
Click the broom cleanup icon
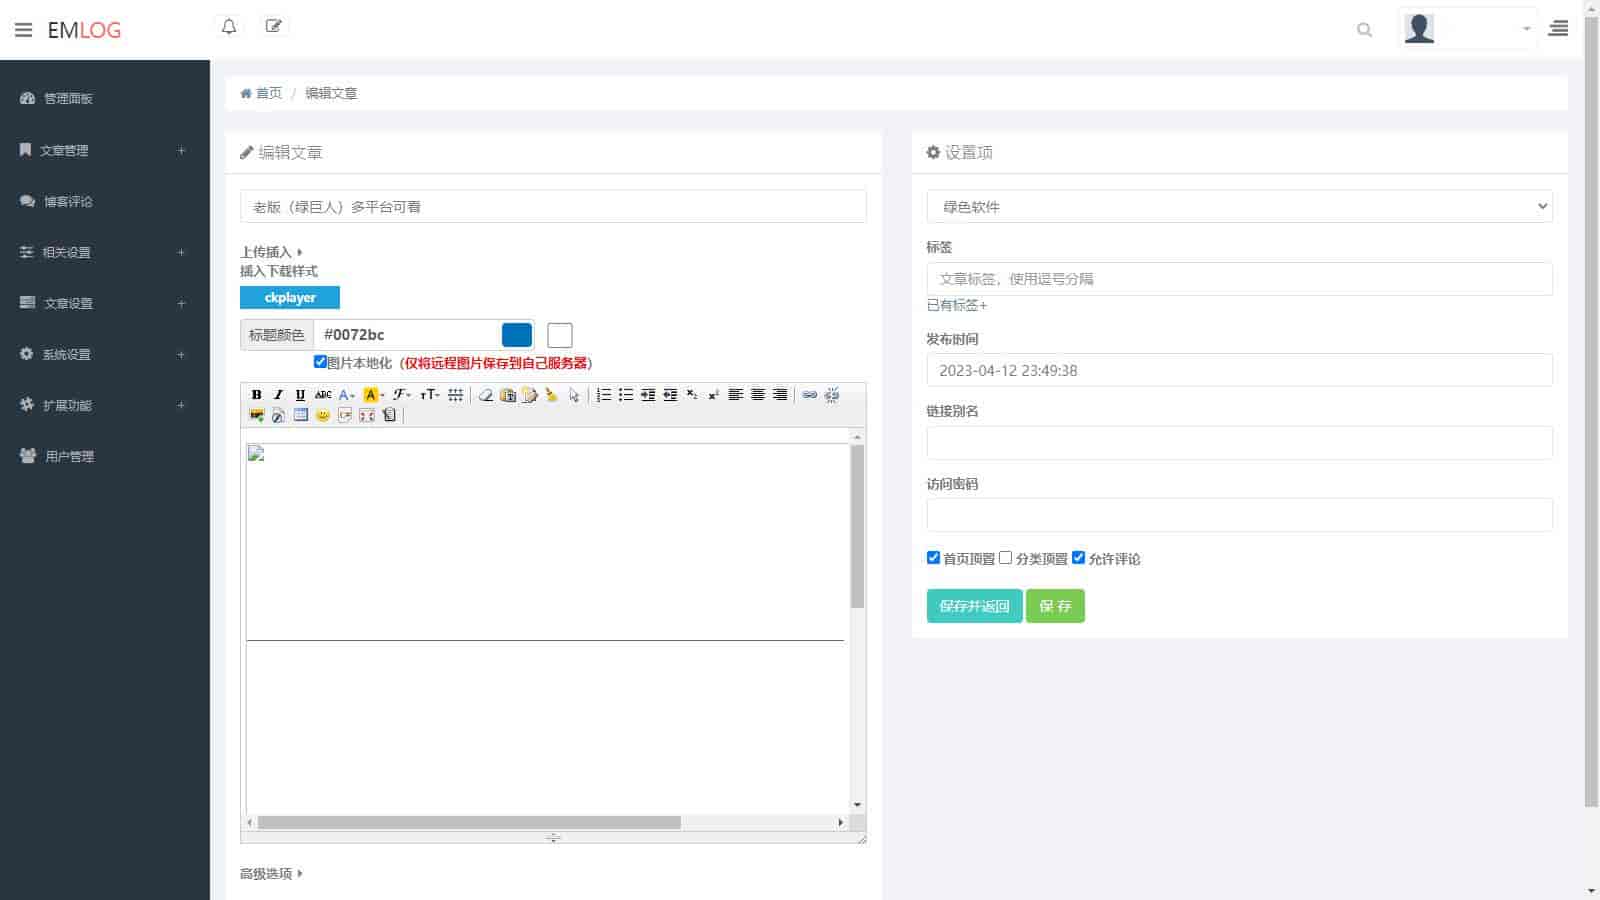[x=552, y=395]
